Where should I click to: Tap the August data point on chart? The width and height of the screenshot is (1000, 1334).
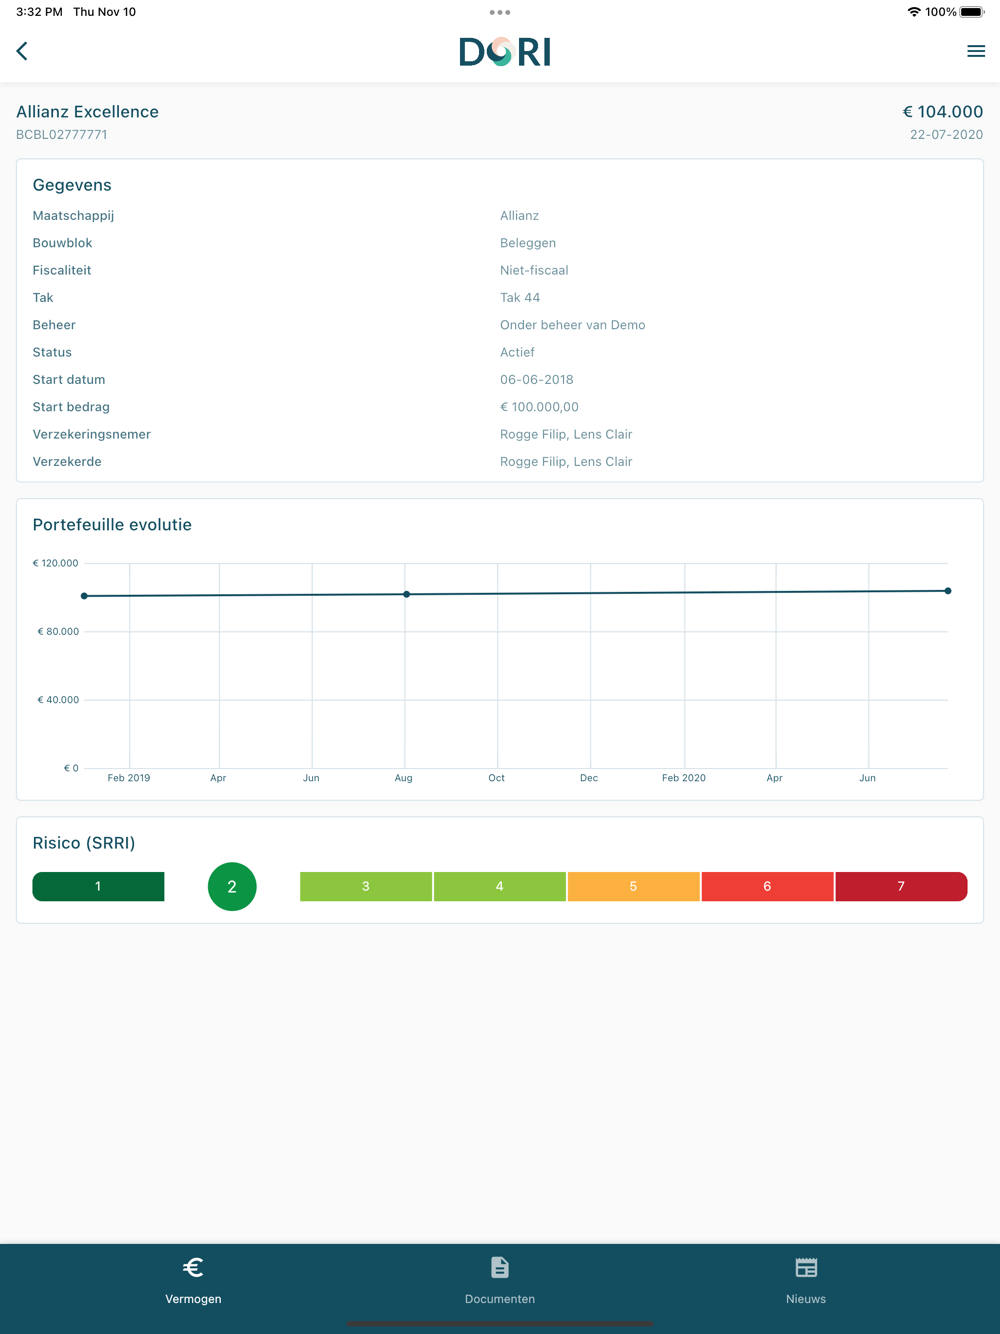coord(406,594)
